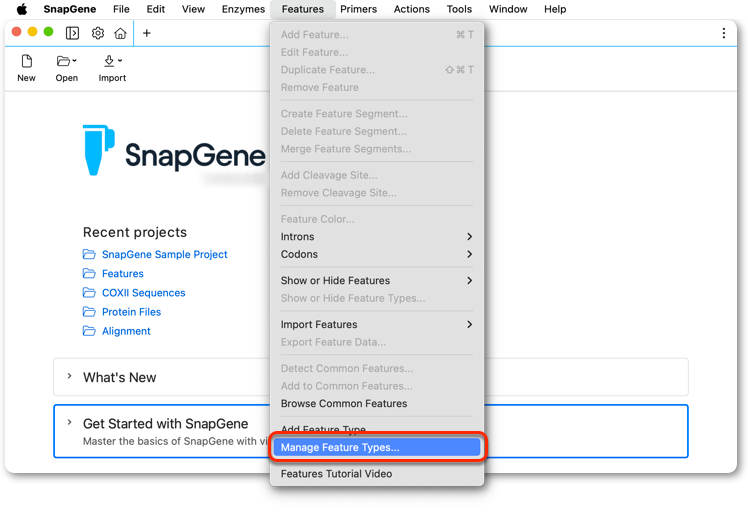Expand the Codons submenu

(377, 254)
